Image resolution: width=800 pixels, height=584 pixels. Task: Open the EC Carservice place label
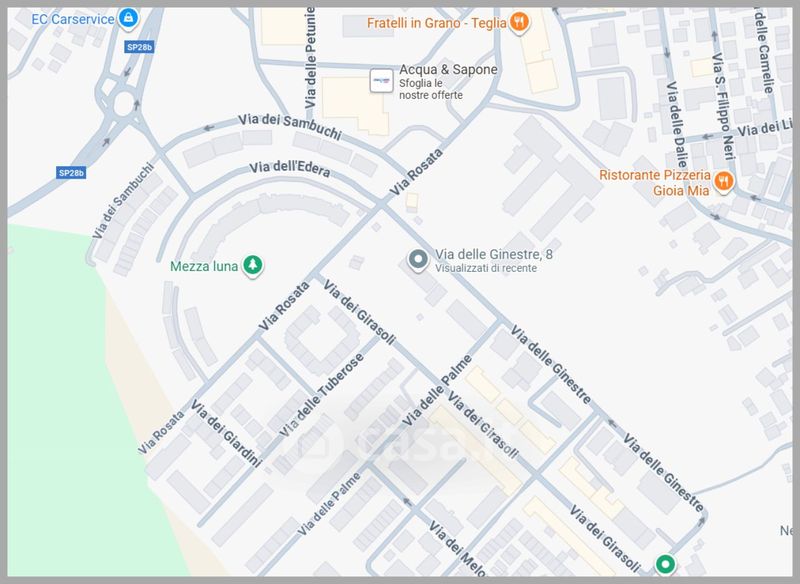pyautogui.click(x=73, y=19)
